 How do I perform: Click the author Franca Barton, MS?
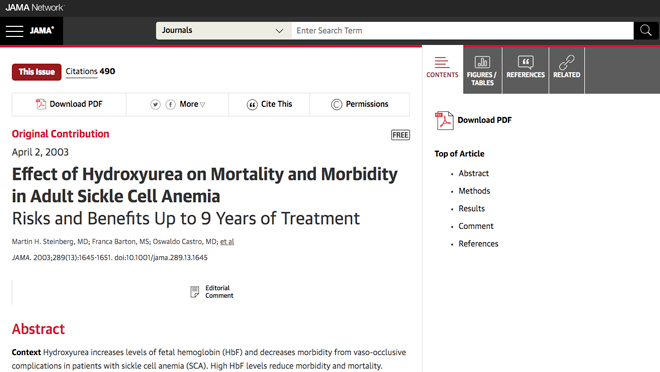point(121,242)
